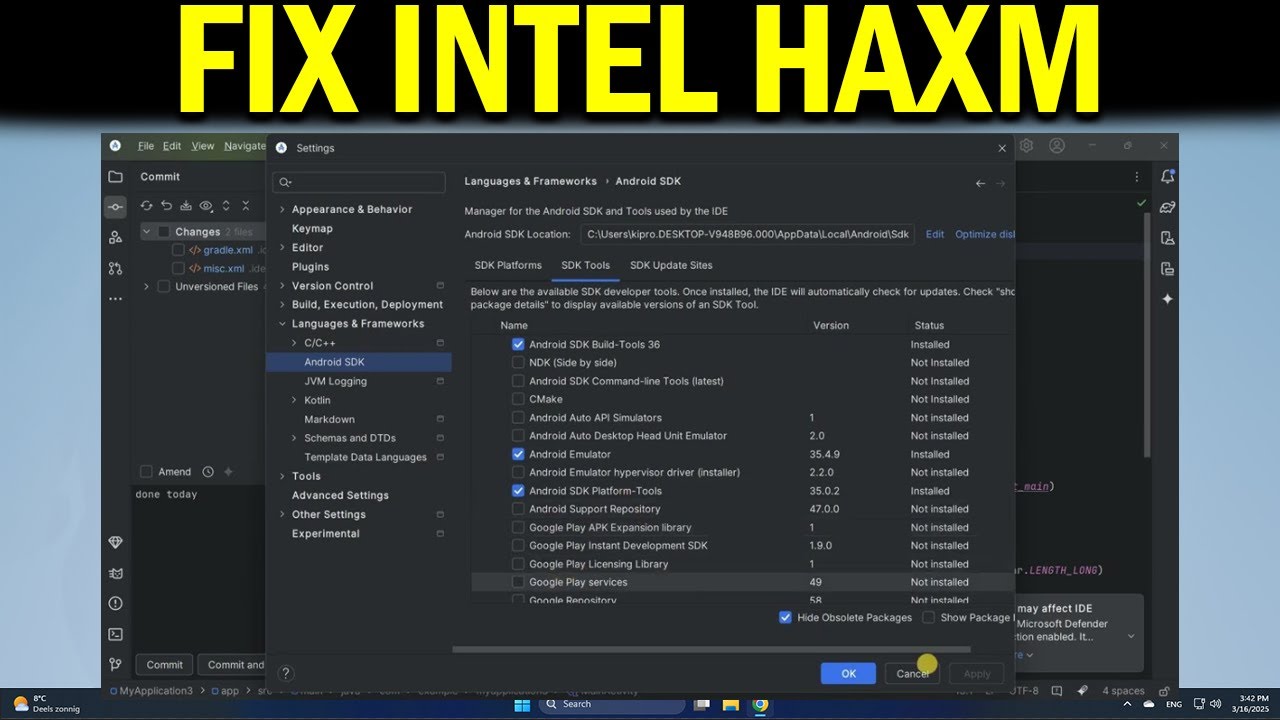Open the Logcat tool window icon
Screen dimensions: 1280x720
[116, 573]
